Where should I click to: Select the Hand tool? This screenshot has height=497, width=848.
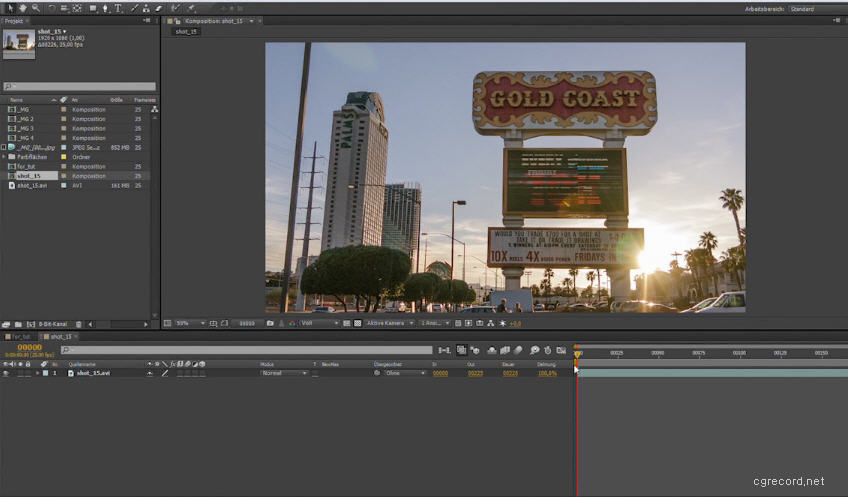23,8
